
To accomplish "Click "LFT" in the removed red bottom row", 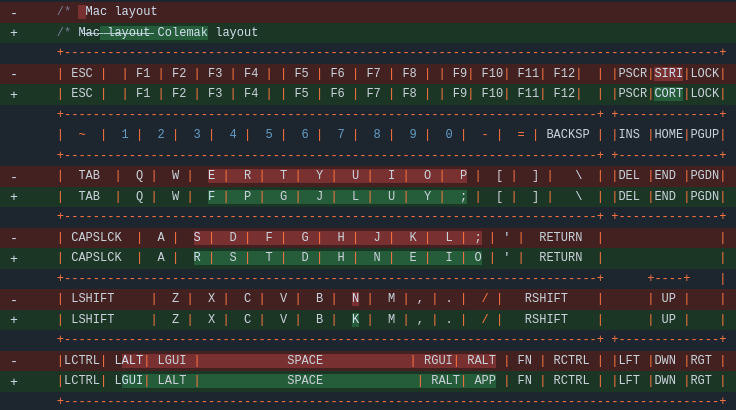I will [x=629, y=360].
